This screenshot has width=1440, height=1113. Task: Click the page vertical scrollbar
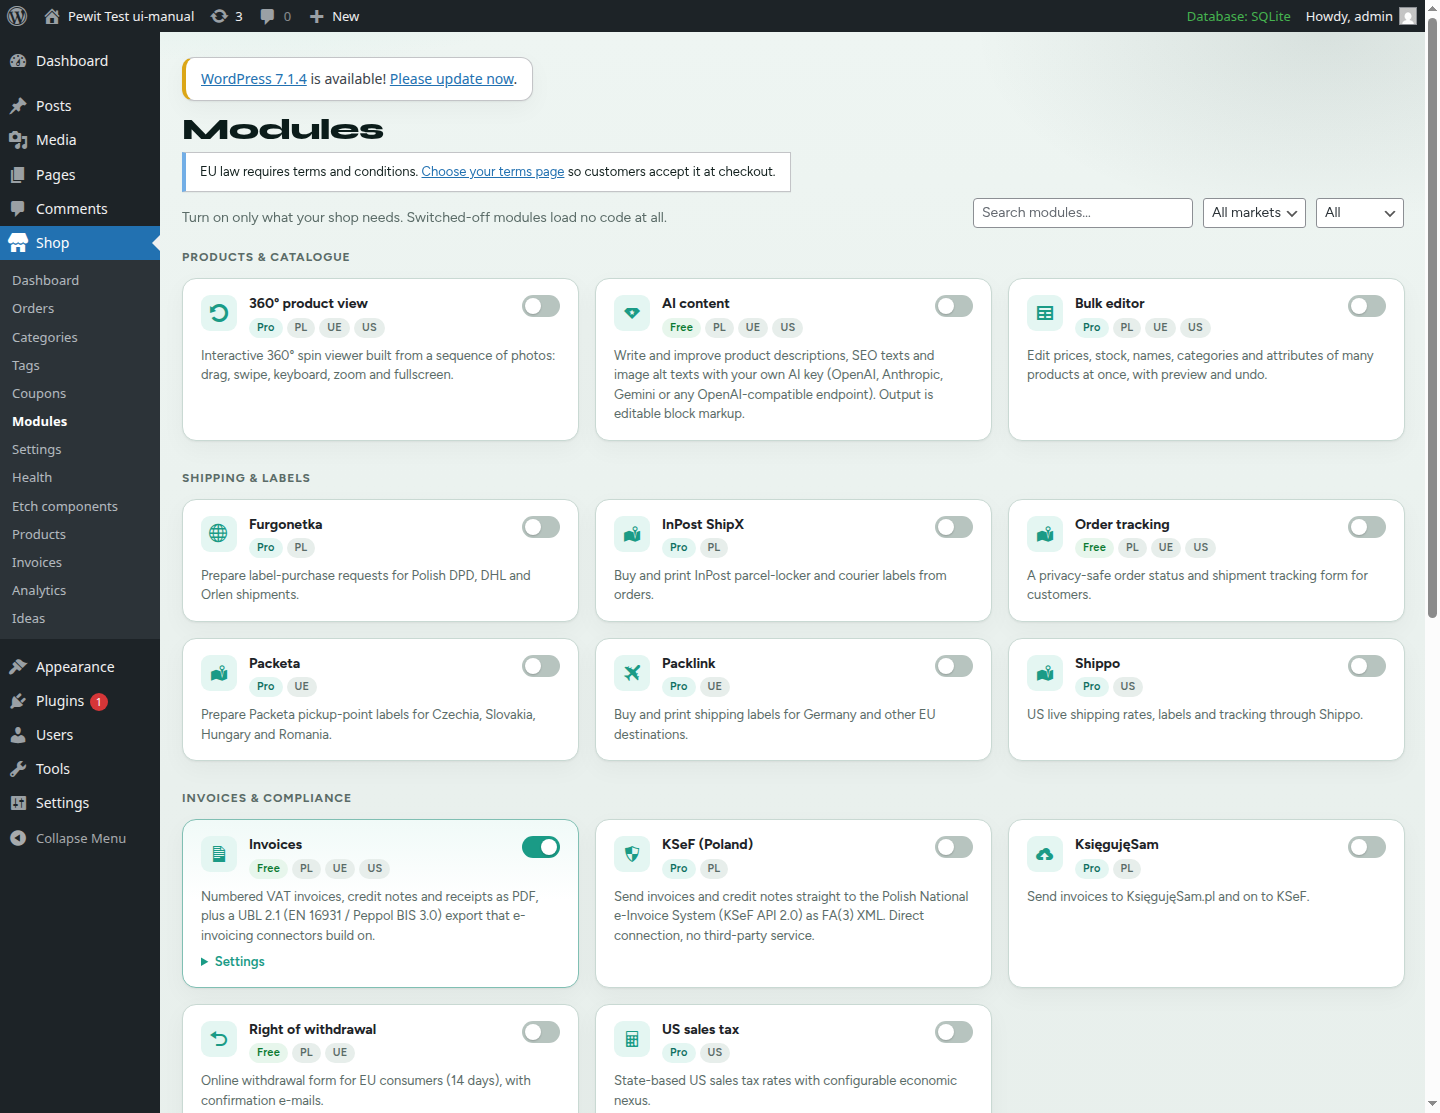(x=1432, y=320)
